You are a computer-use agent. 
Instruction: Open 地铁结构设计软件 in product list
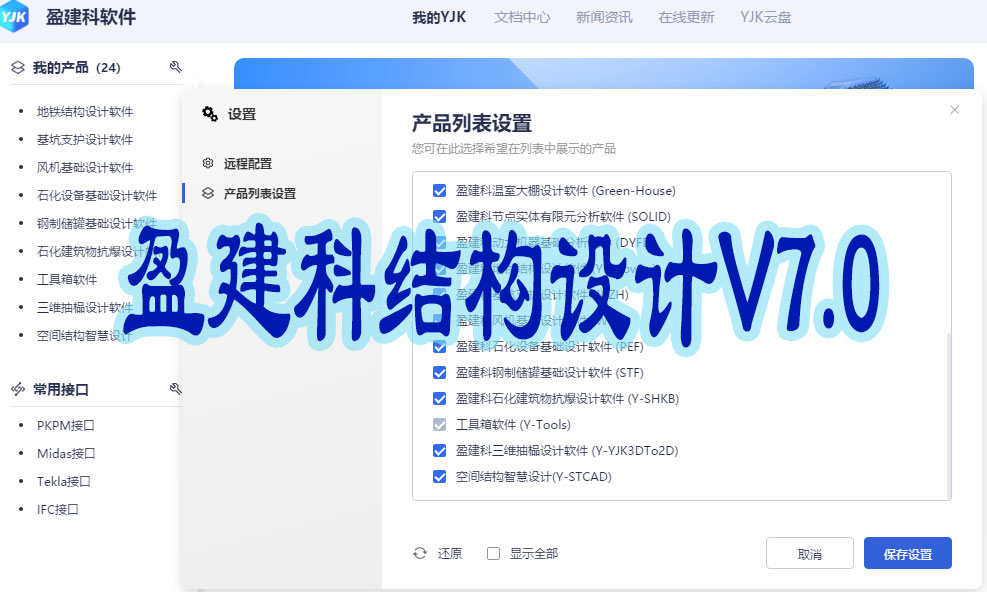coord(84,111)
